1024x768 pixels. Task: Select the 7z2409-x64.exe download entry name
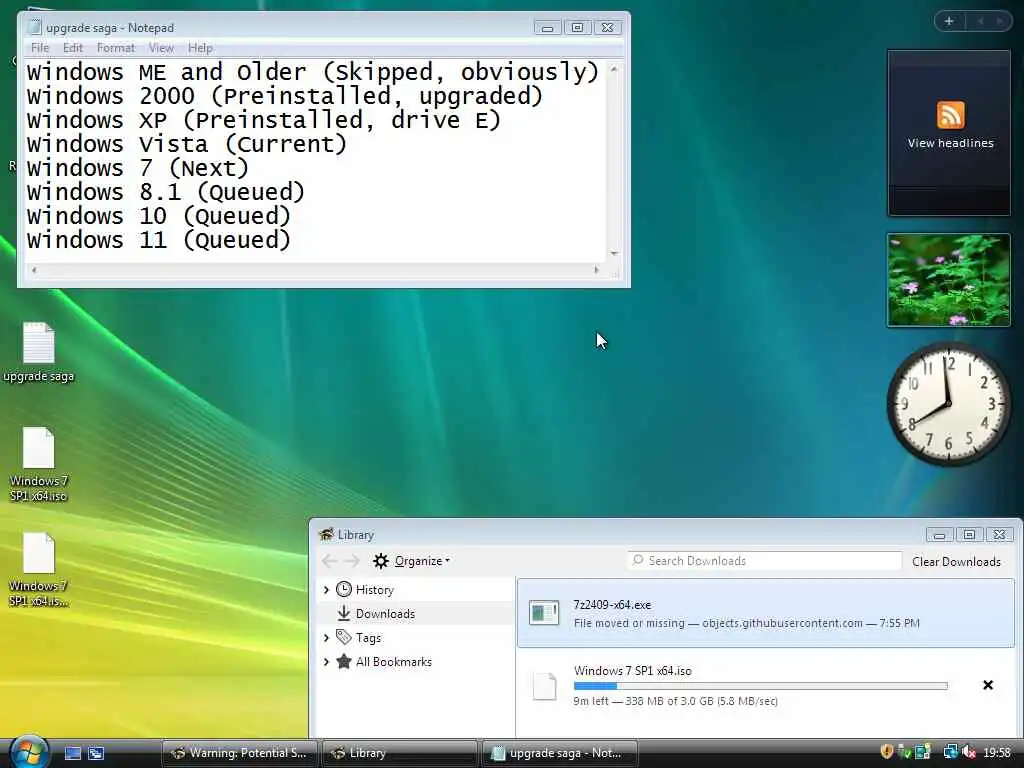pos(612,605)
